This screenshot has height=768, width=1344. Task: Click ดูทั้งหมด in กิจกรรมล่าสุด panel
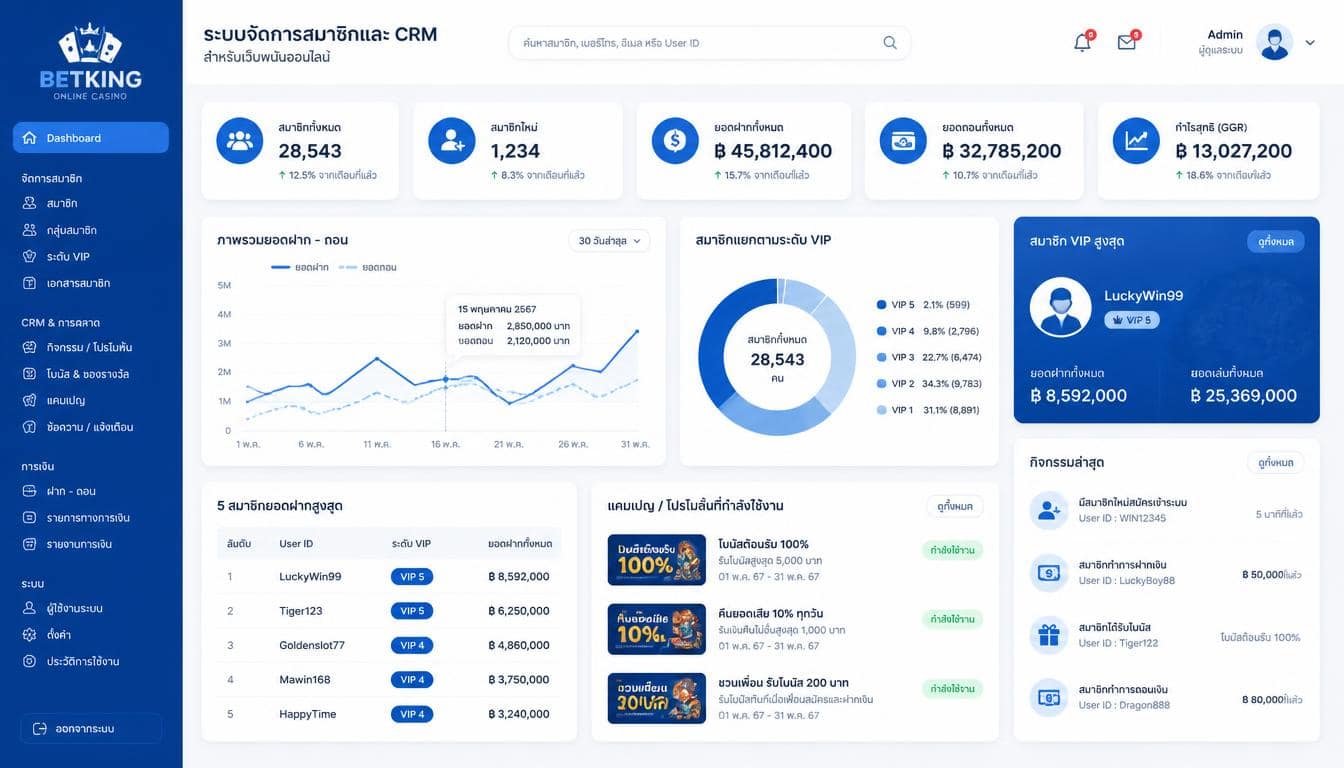[x=1275, y=463]
